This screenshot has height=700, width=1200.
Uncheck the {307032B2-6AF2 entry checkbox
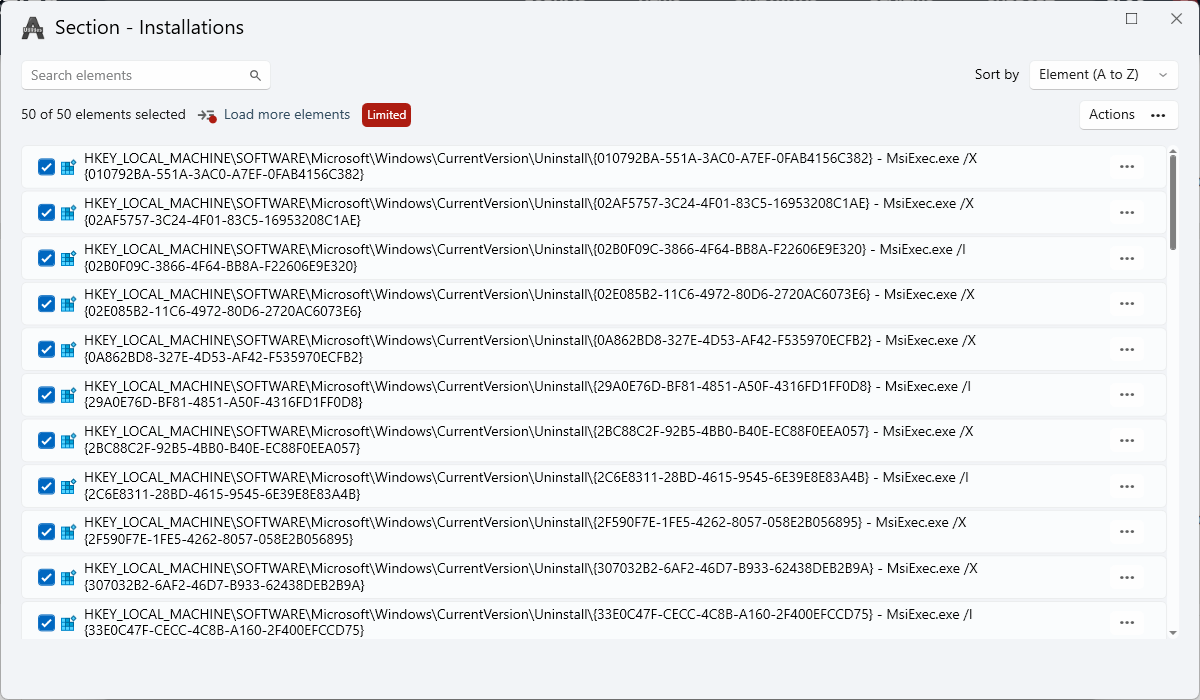click(x=46, y=577)
